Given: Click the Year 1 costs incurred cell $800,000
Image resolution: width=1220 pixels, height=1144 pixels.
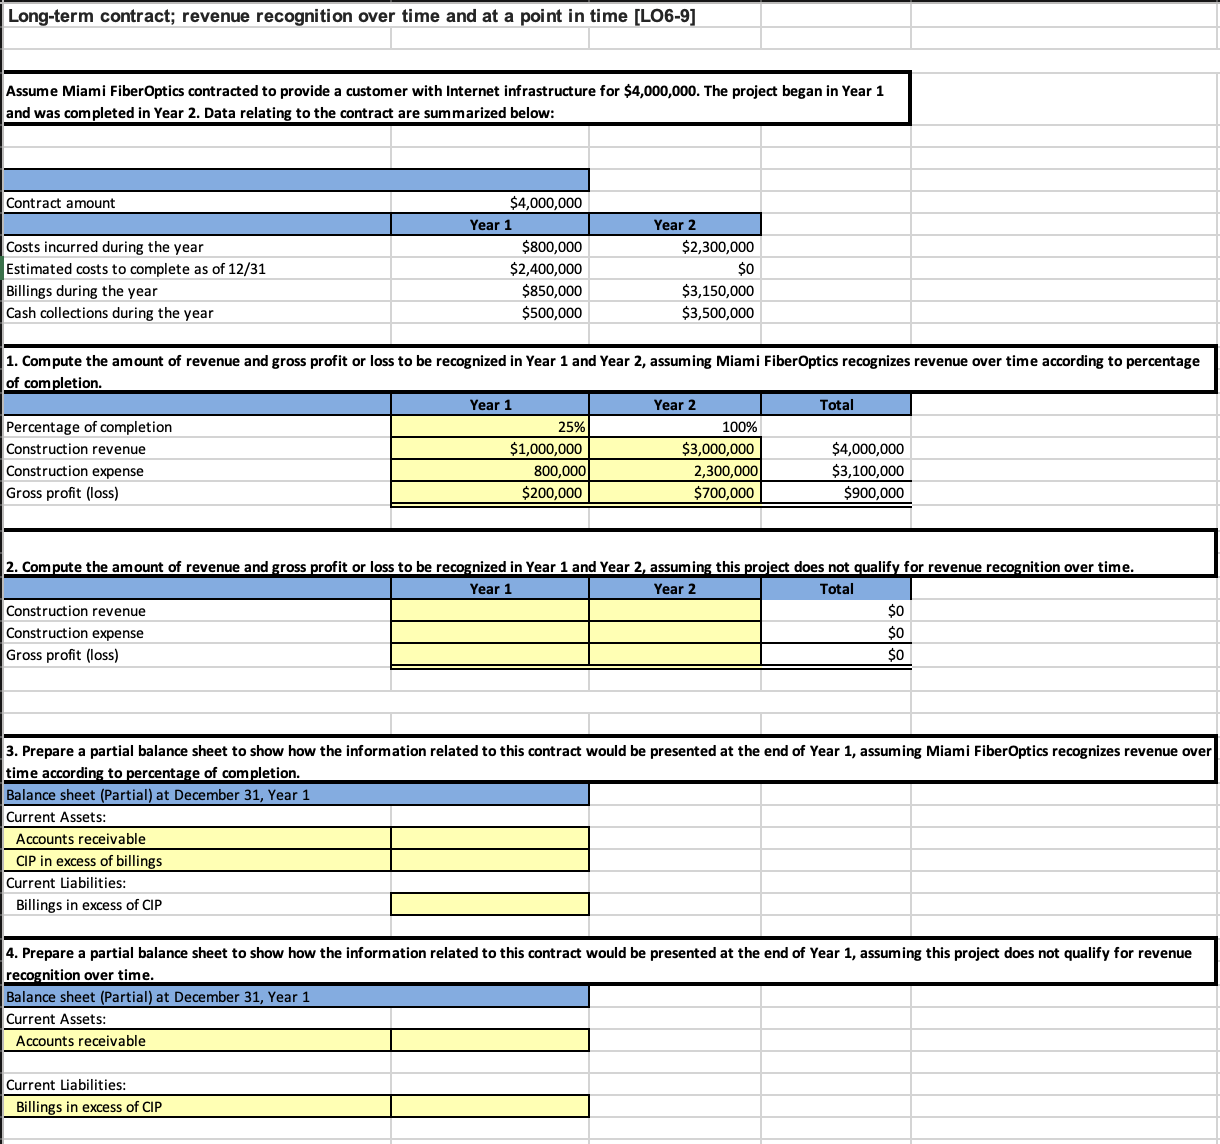Looking at the screenshot, I should tap(489, 246).
